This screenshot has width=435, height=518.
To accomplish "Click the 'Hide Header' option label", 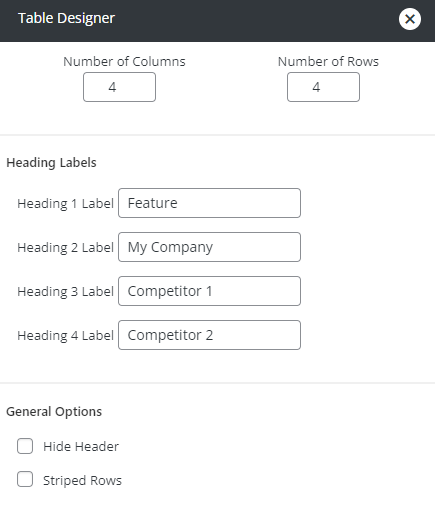I will click(x=81, y=447).
